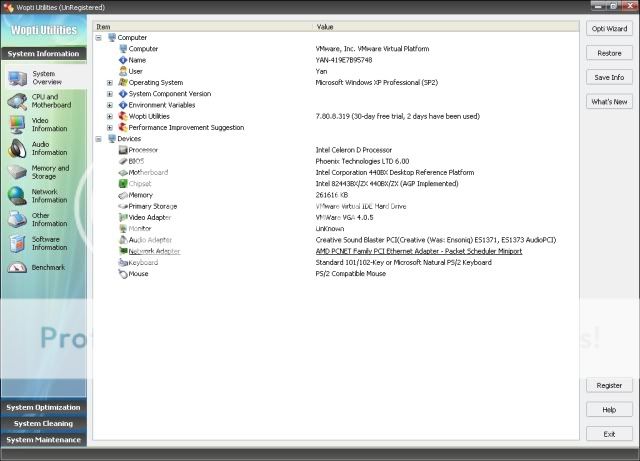Click the Keyboard row icon
The width and height of the screenshot is (640, 461).
click(123, 263)
